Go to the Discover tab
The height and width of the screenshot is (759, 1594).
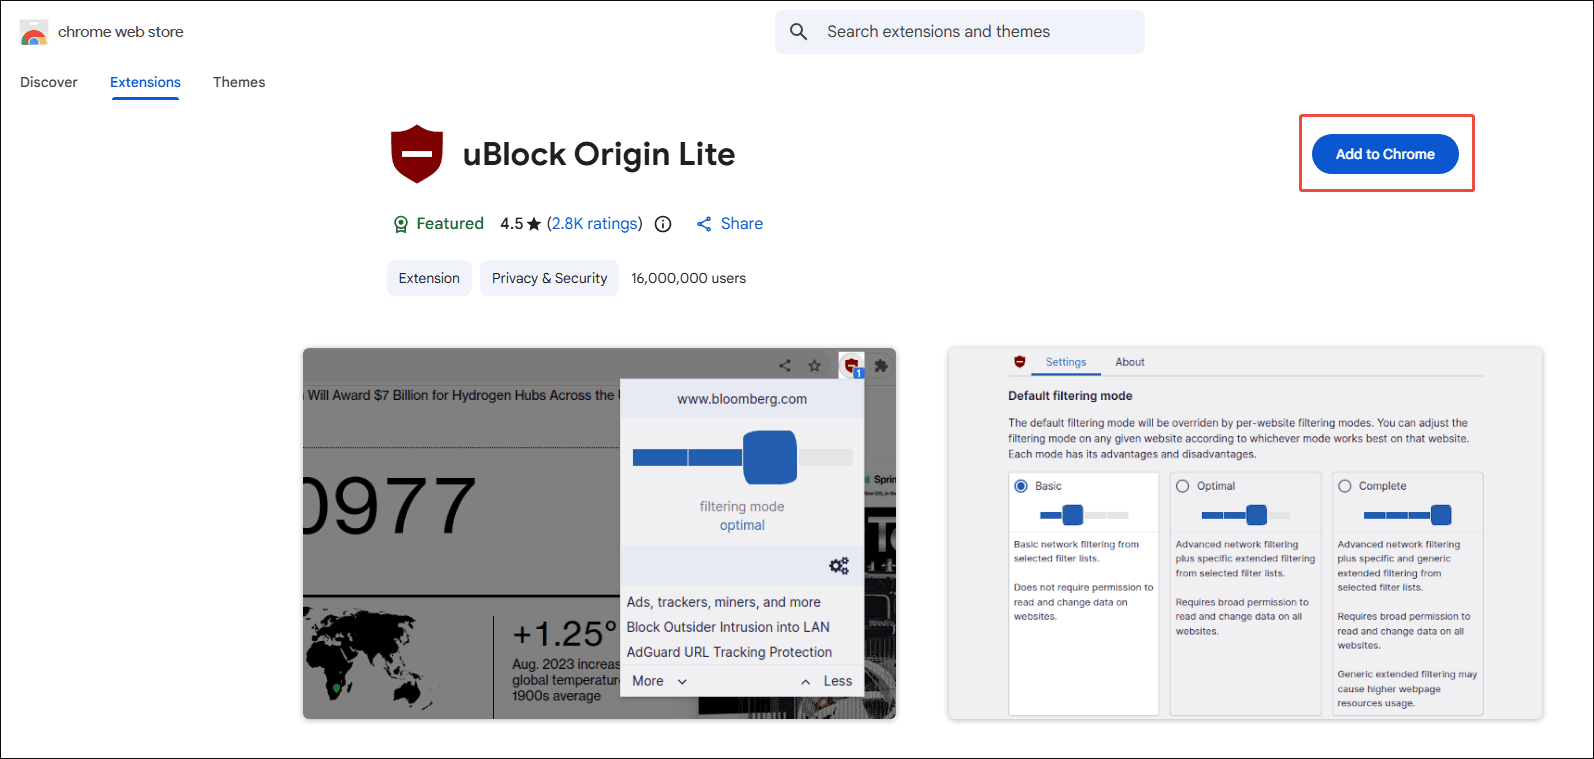[49, 82]
